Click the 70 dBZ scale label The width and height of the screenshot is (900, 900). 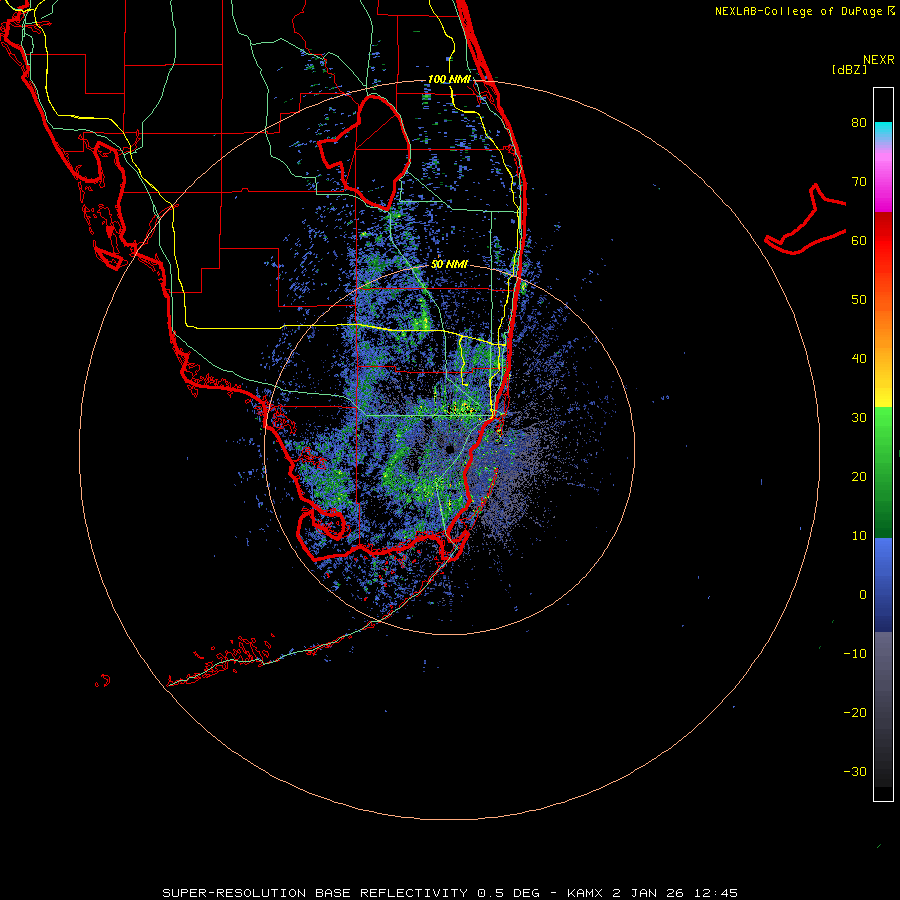[859, 182]
